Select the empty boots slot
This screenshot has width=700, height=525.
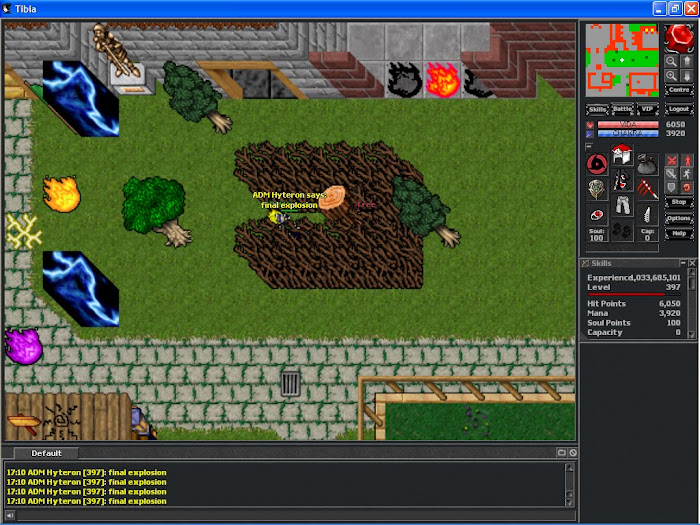point(622,231)
